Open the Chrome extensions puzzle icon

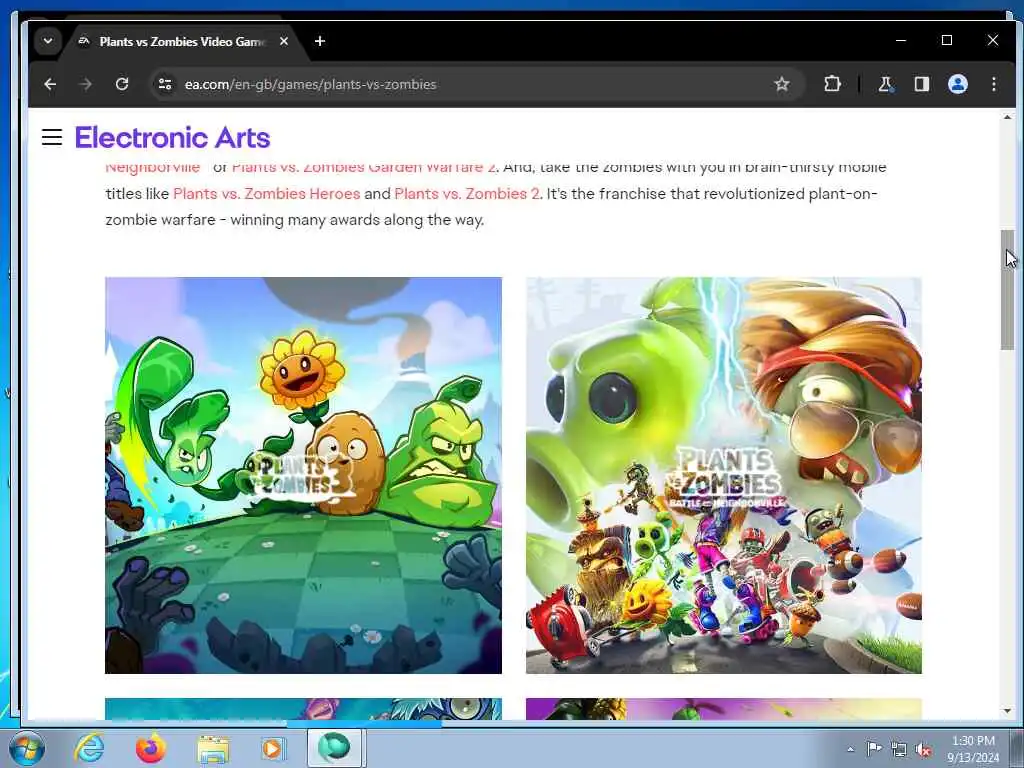tap(832, 84)
